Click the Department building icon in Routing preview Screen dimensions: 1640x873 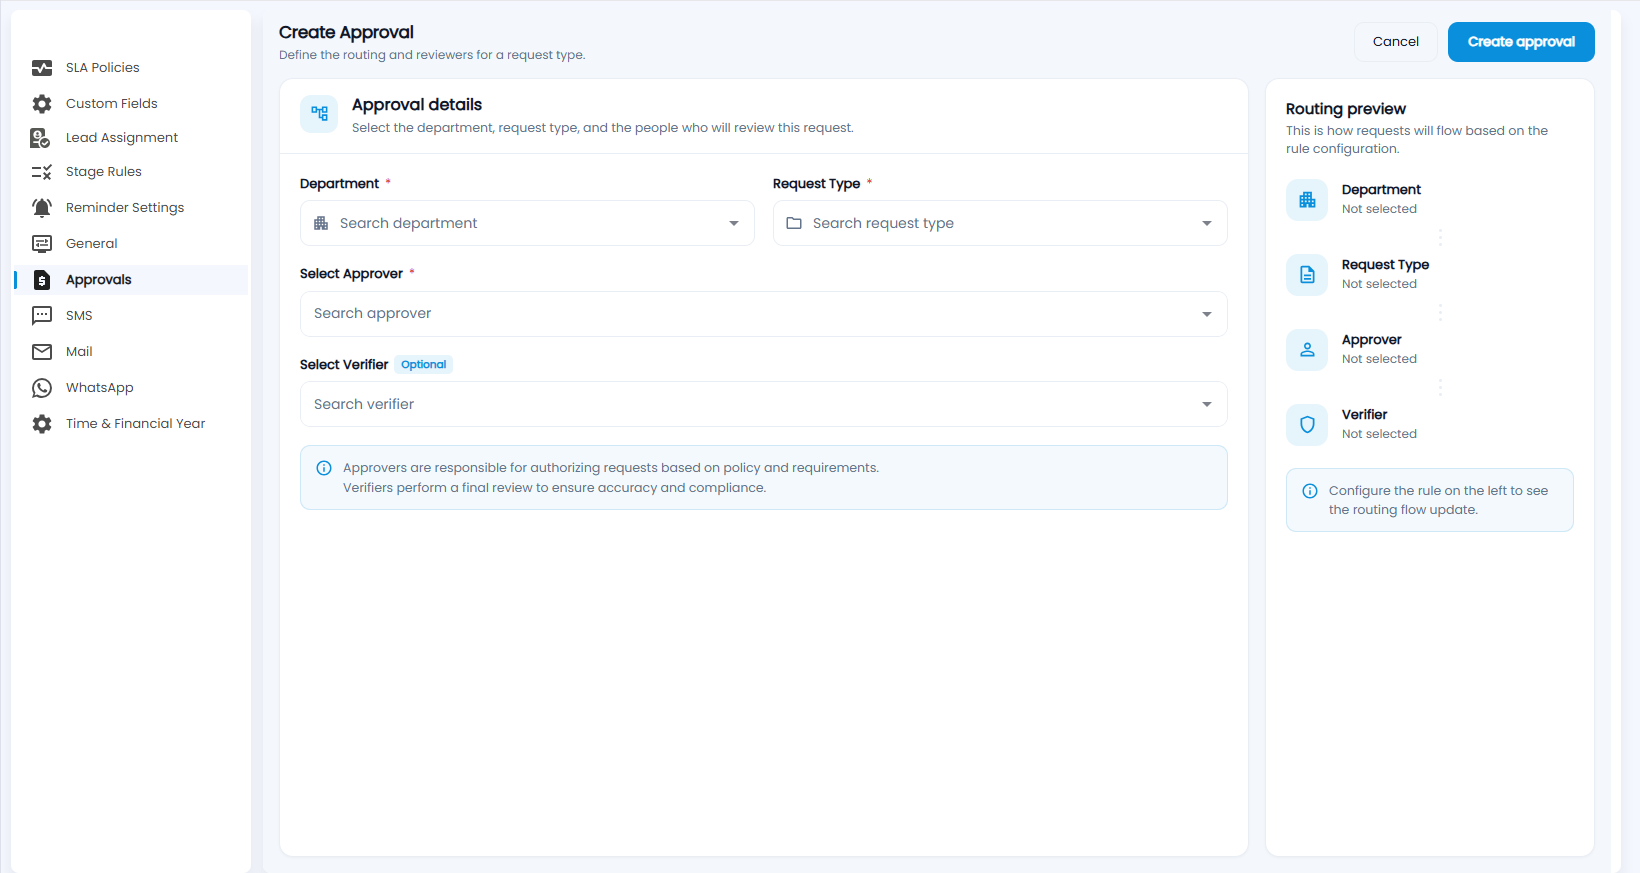click(1307, 200)
